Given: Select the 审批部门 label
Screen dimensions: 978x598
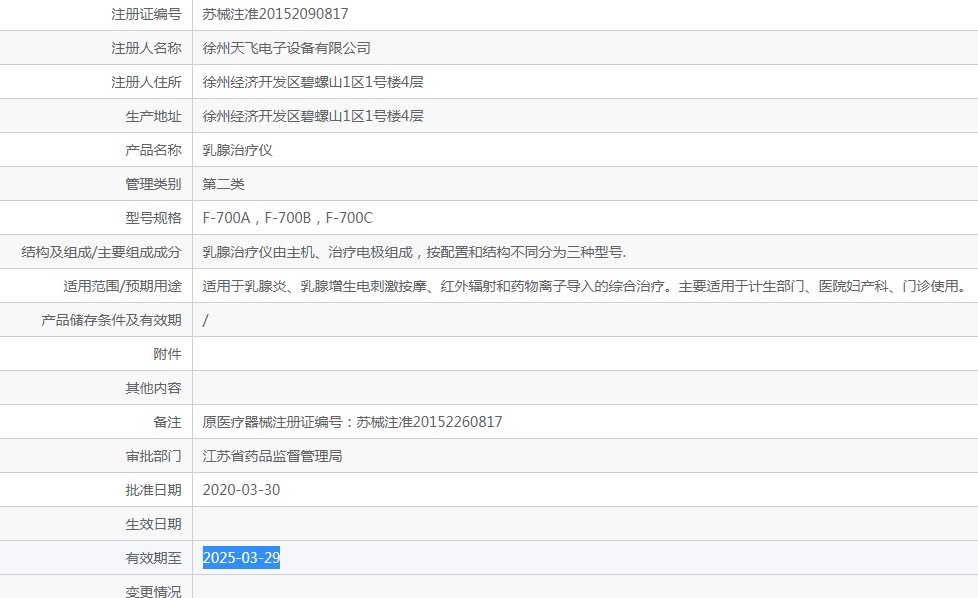Looking at the screenshot, I should click(x=153, y=456).
